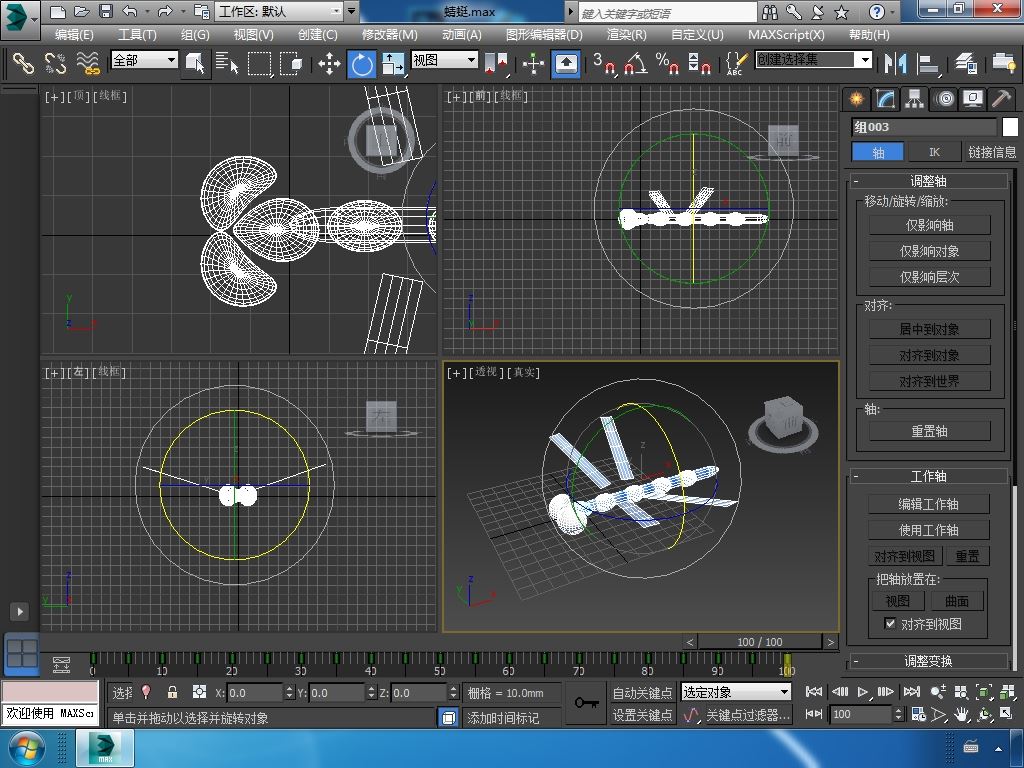Activate Select and Scale tool
Image resolution: width=1024 pixels, height=768 pixels.
tap(392, 63)
